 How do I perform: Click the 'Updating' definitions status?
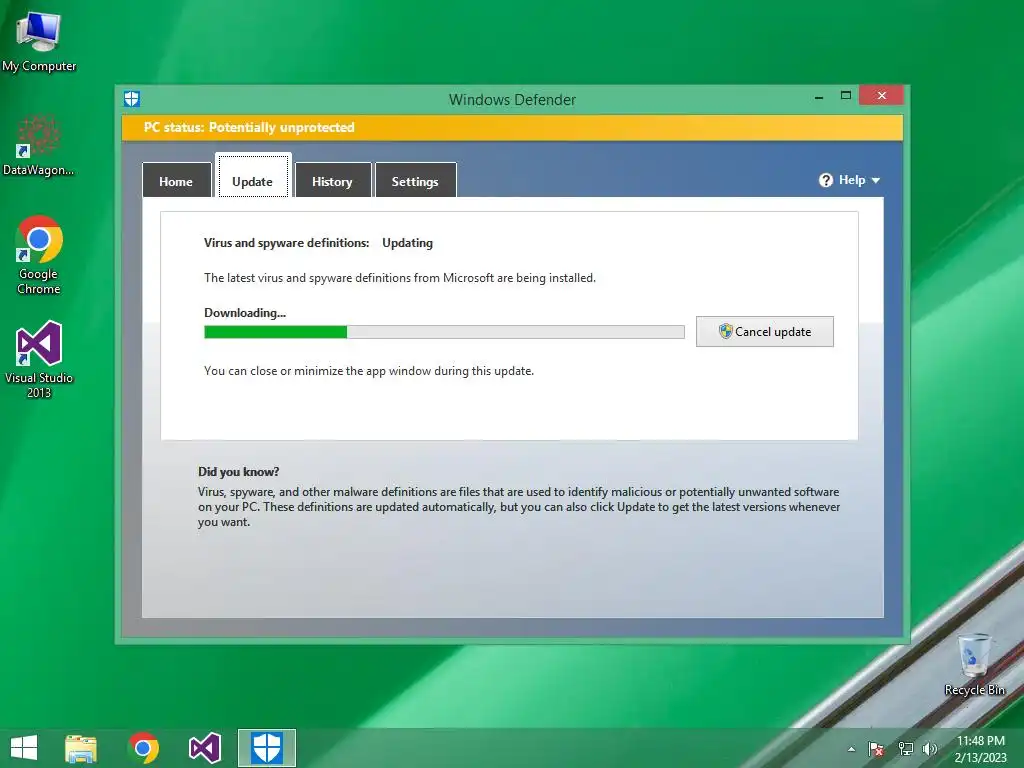(x=408, y=243)
